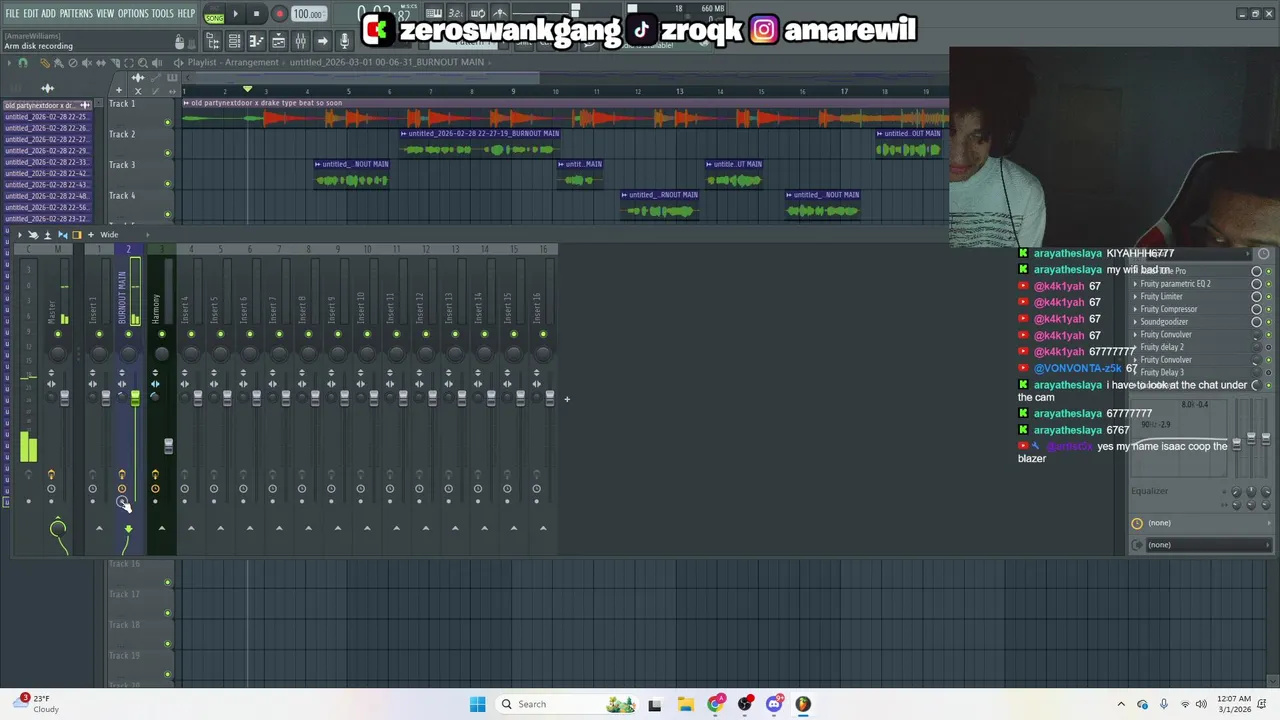Click the Harmony volume fader

[x=168, y=444]
